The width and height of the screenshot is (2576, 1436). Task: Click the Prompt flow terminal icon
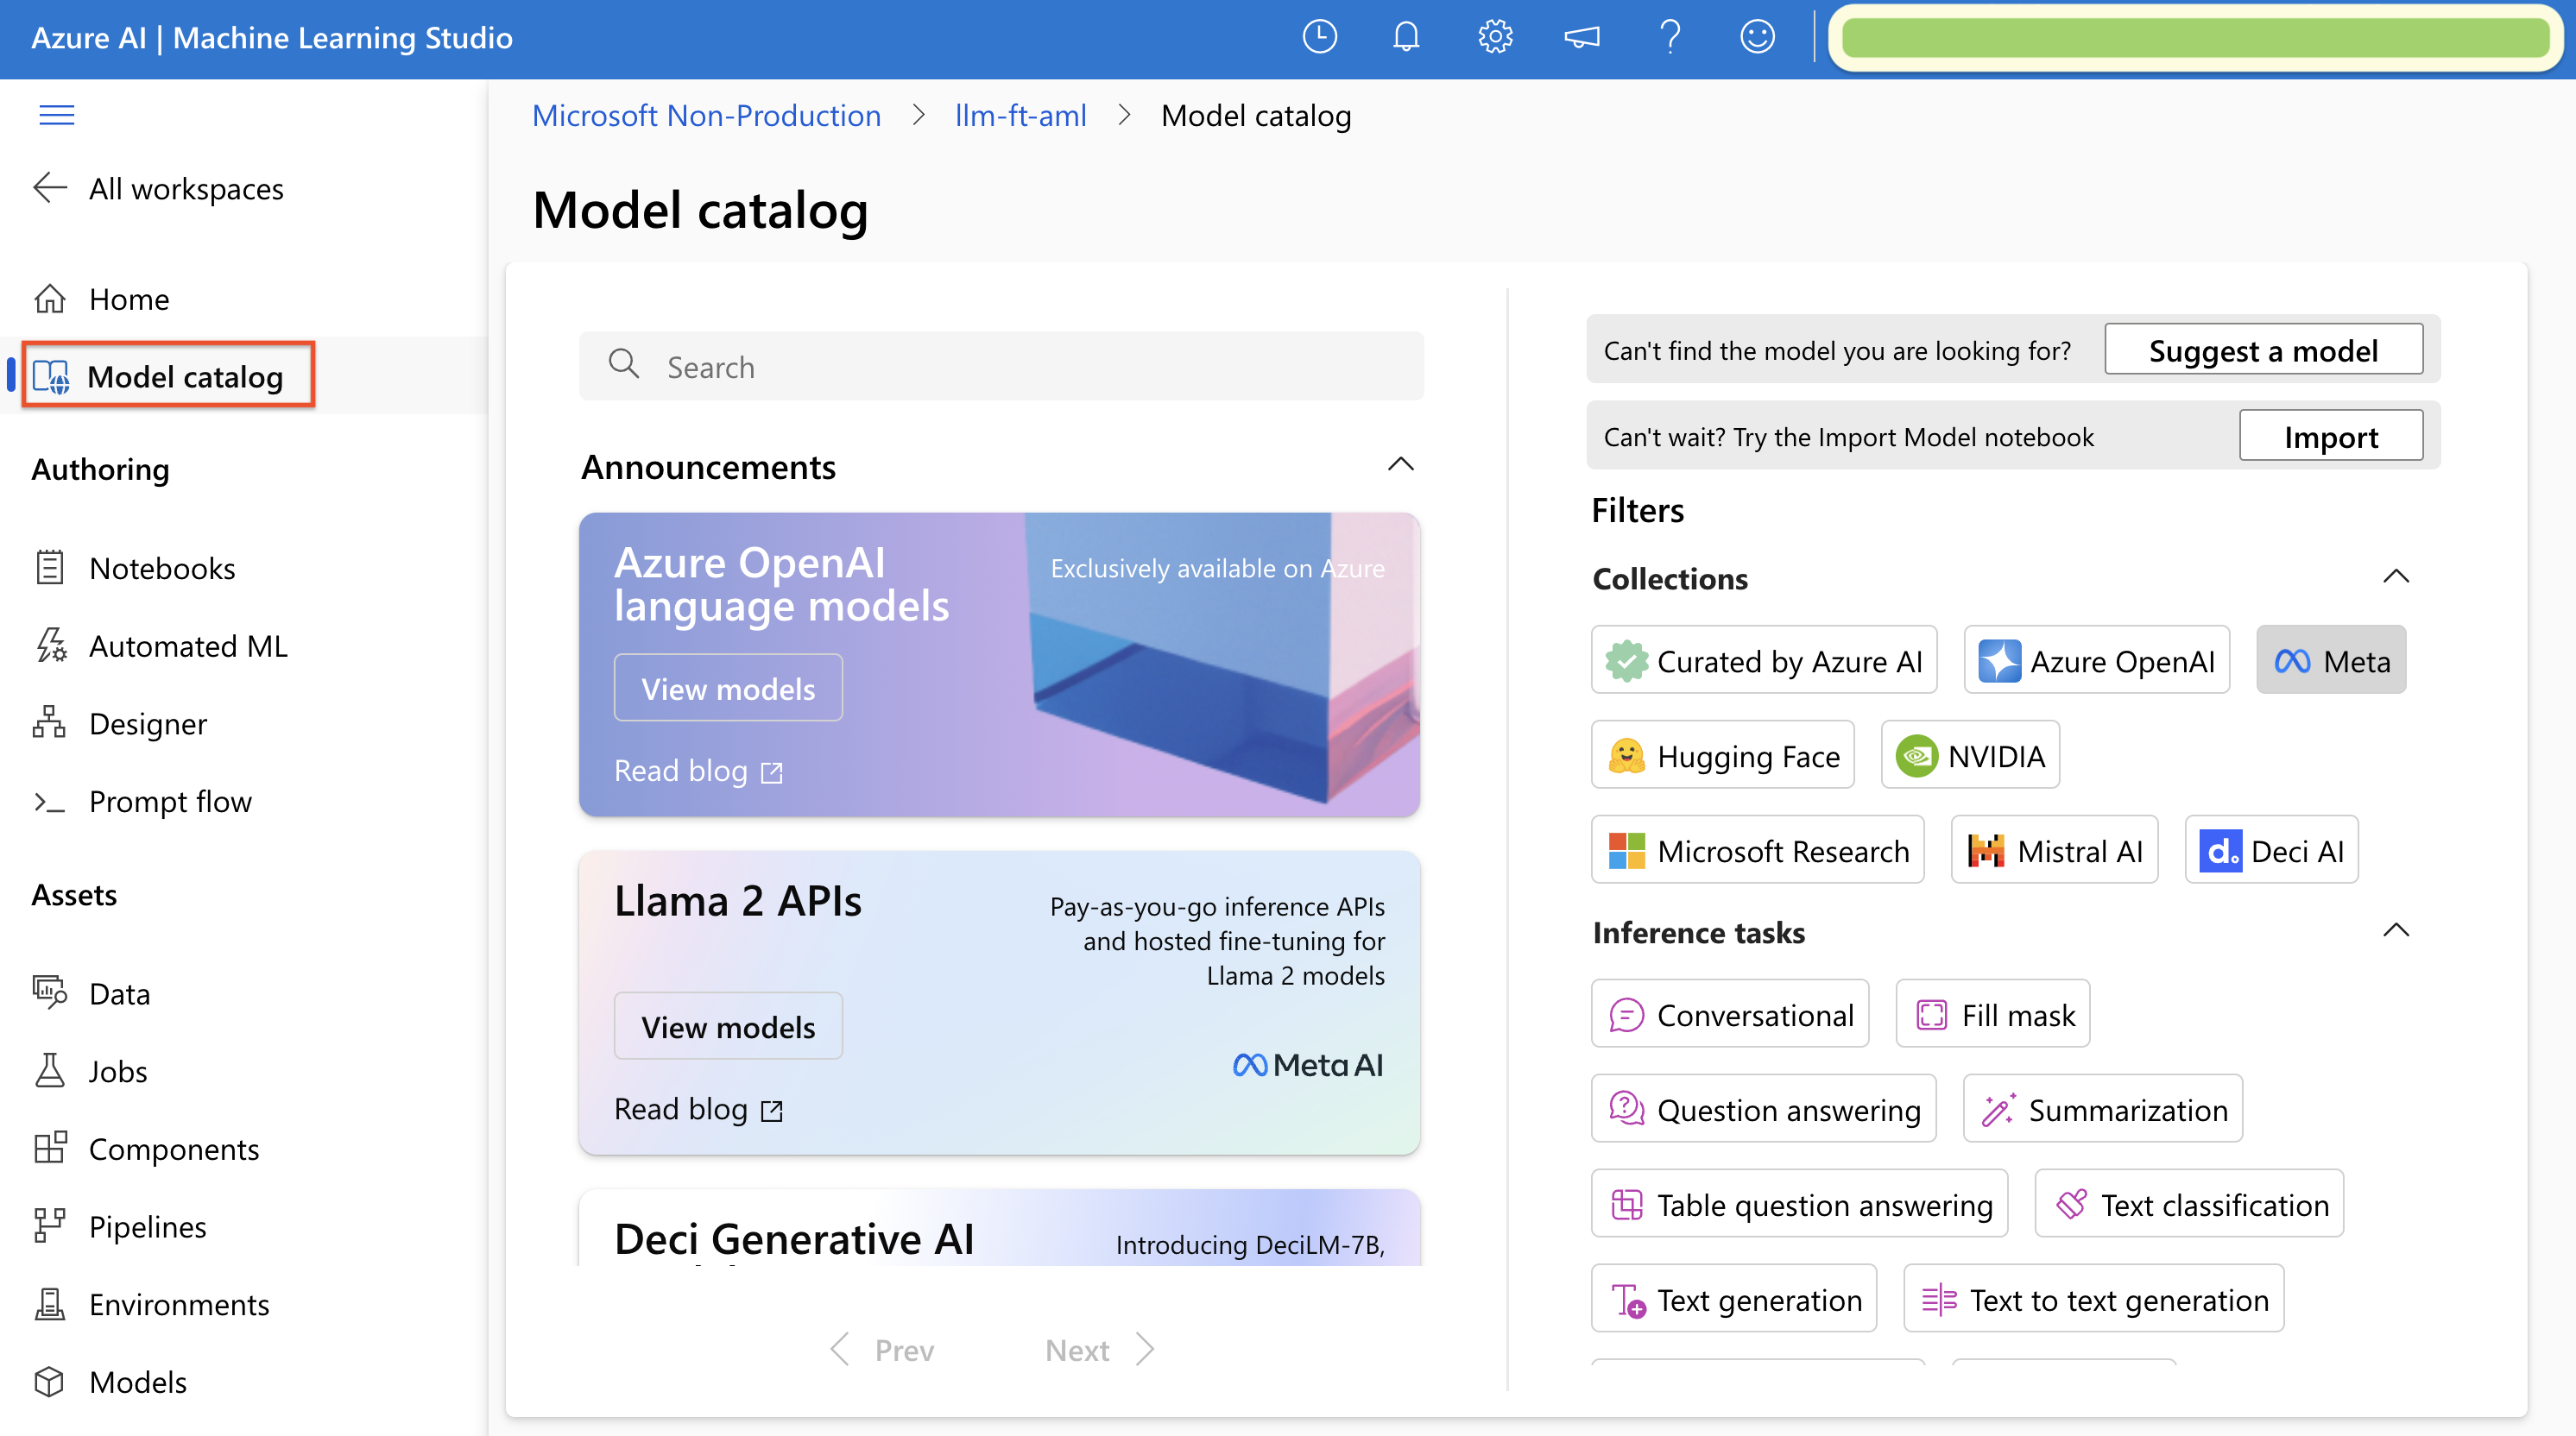50,801
